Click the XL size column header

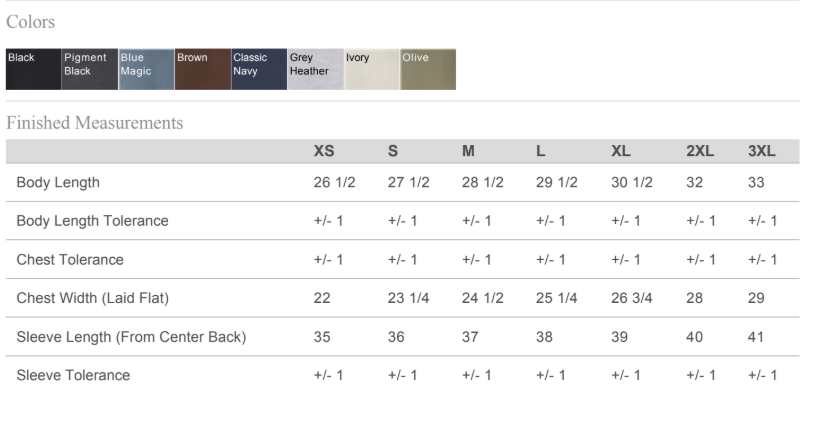(x=620, y=152)
